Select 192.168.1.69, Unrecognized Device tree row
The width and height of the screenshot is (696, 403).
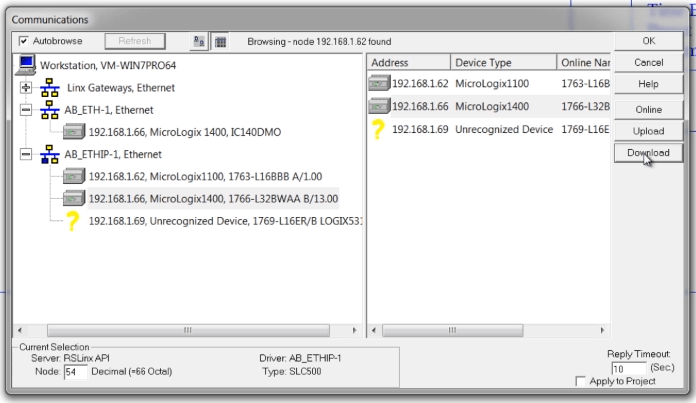[x=225, y=221]
